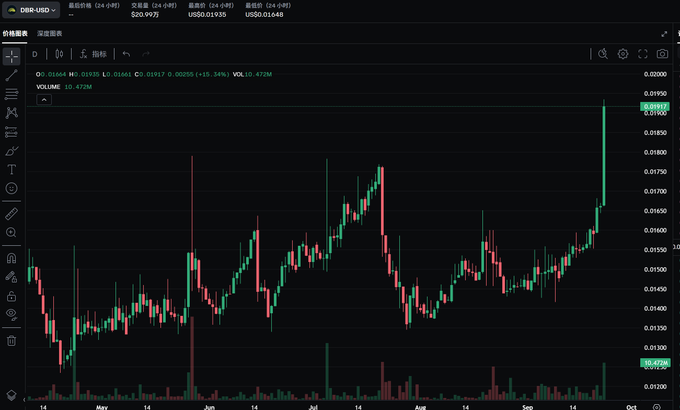Click the 交易量 value $20.99万
The width and height of the screenshot is (680, 410).
(145, 15)
